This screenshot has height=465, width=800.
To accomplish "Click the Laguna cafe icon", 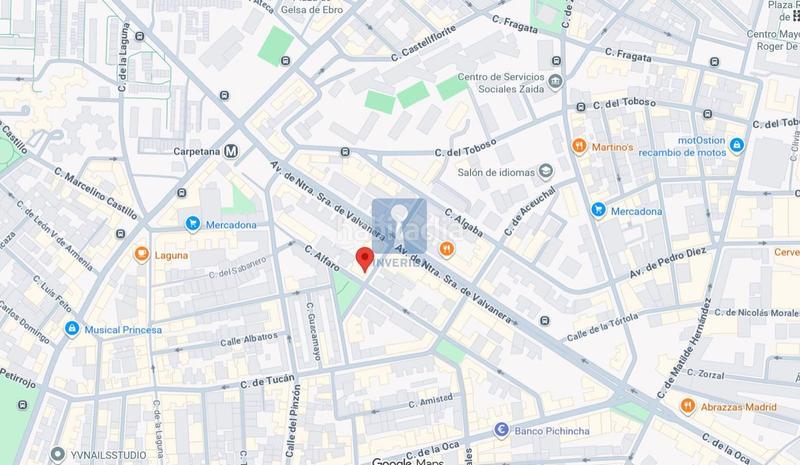I will [x=141, y=254].
